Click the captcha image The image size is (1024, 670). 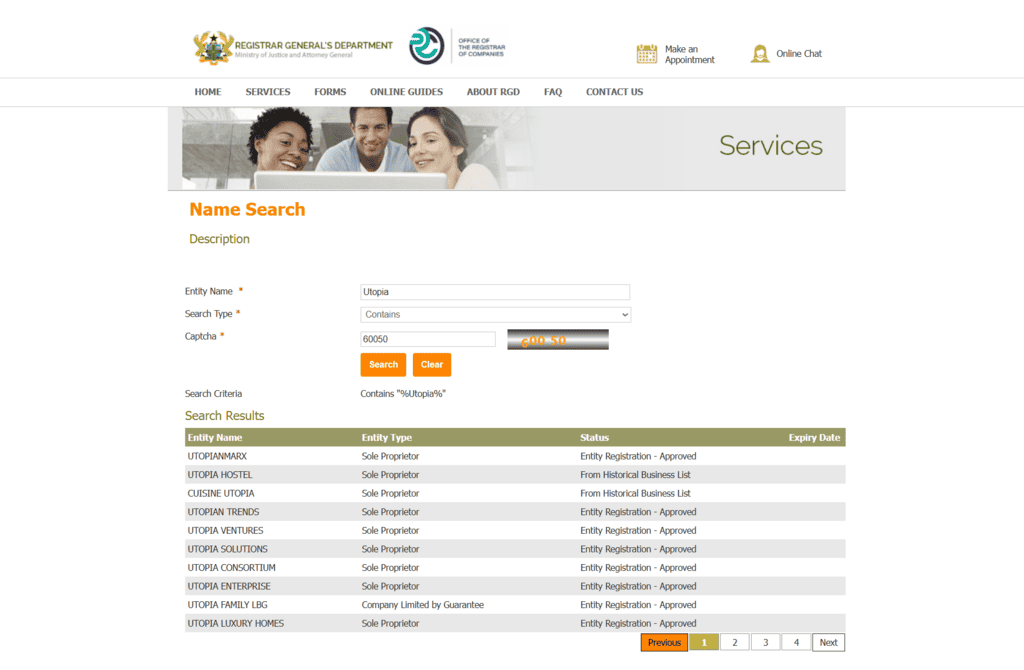point(557,340)
